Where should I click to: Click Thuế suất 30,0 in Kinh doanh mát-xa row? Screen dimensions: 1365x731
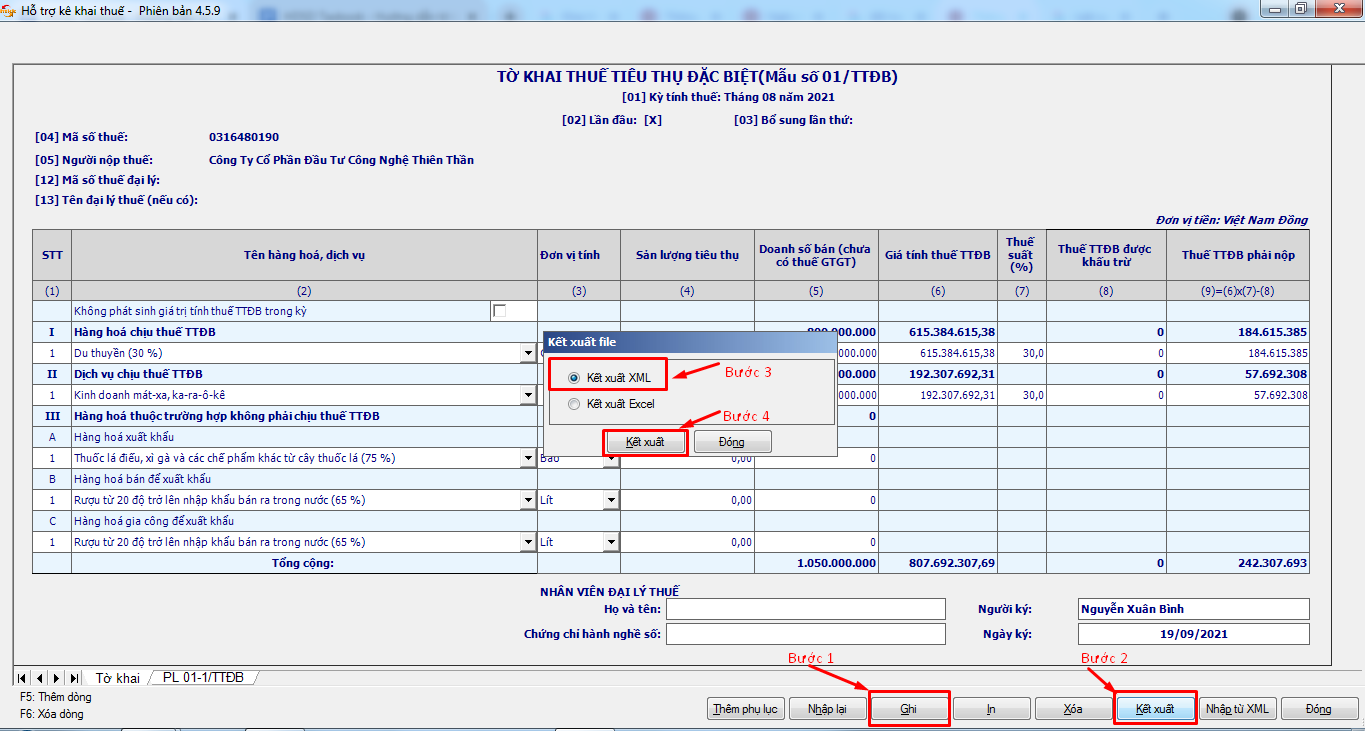pos(1021,395)
